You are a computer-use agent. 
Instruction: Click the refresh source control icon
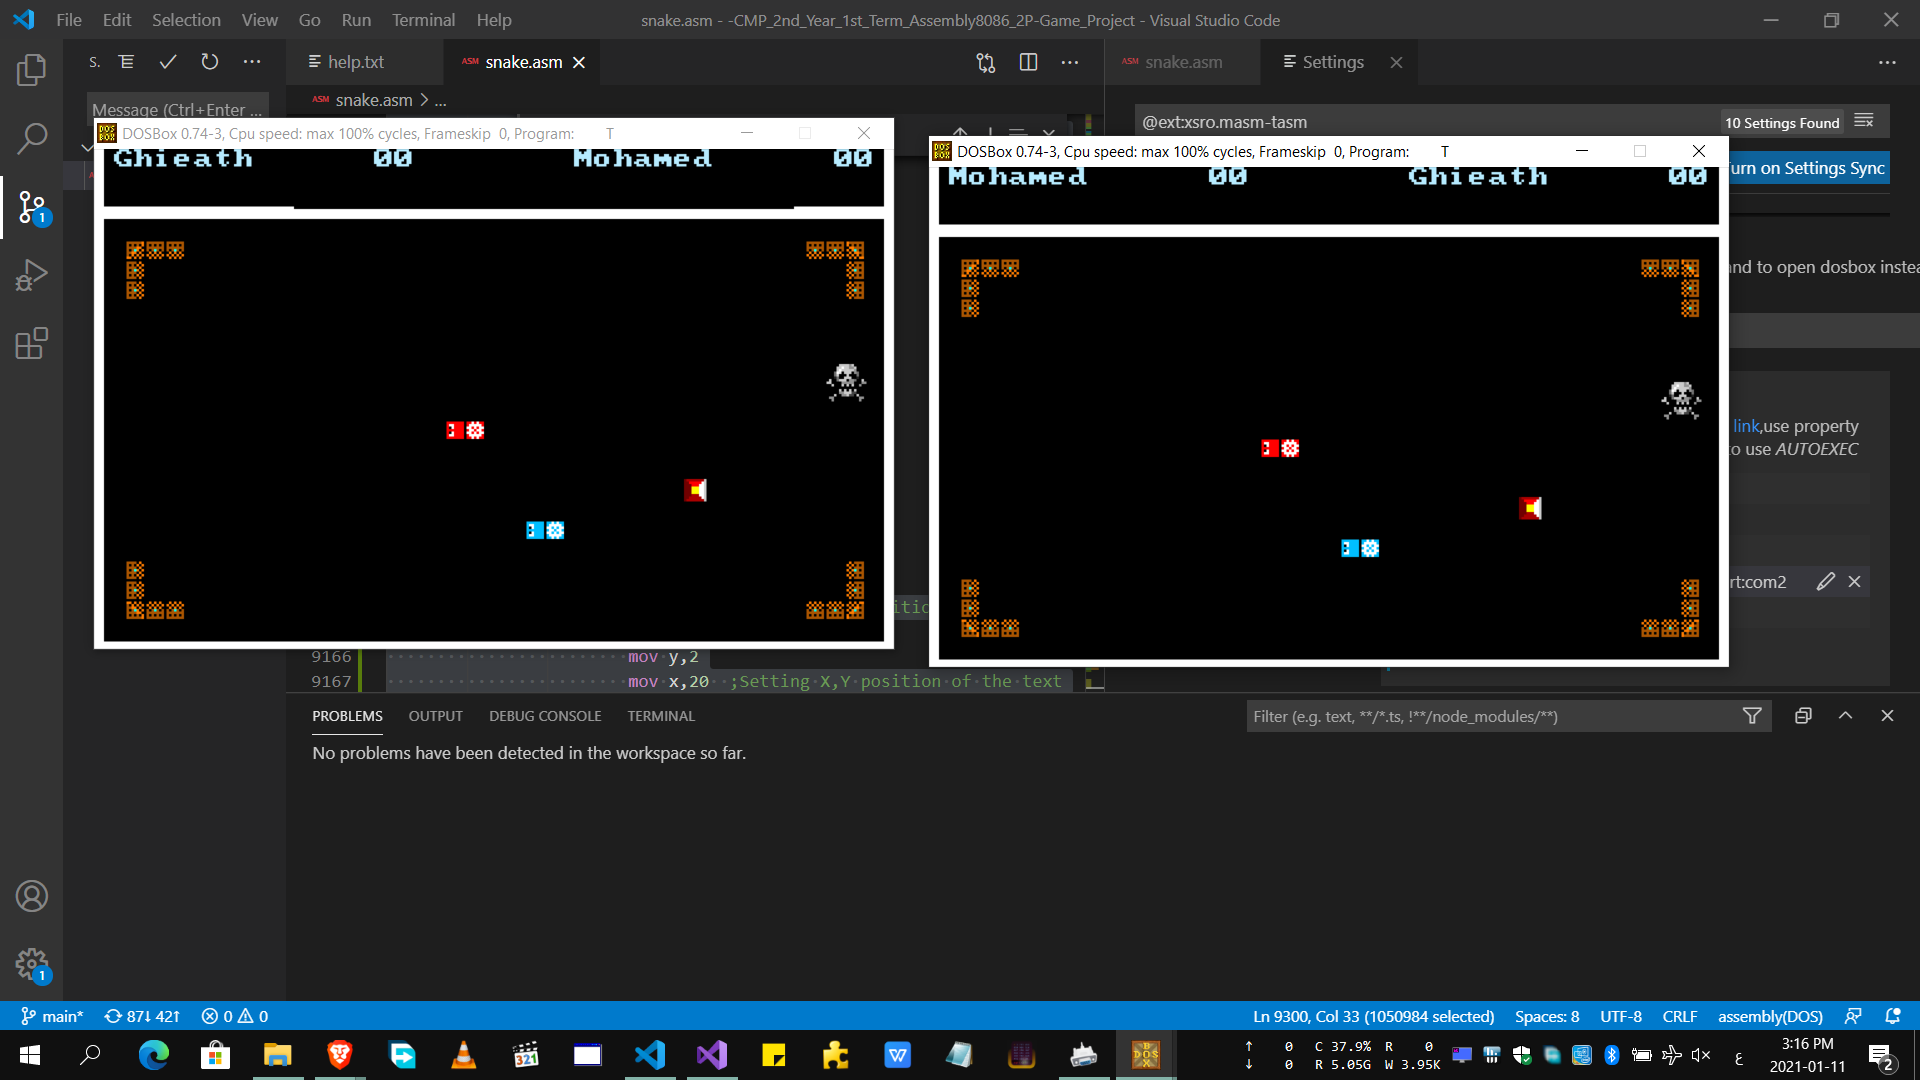click(209, 62)
